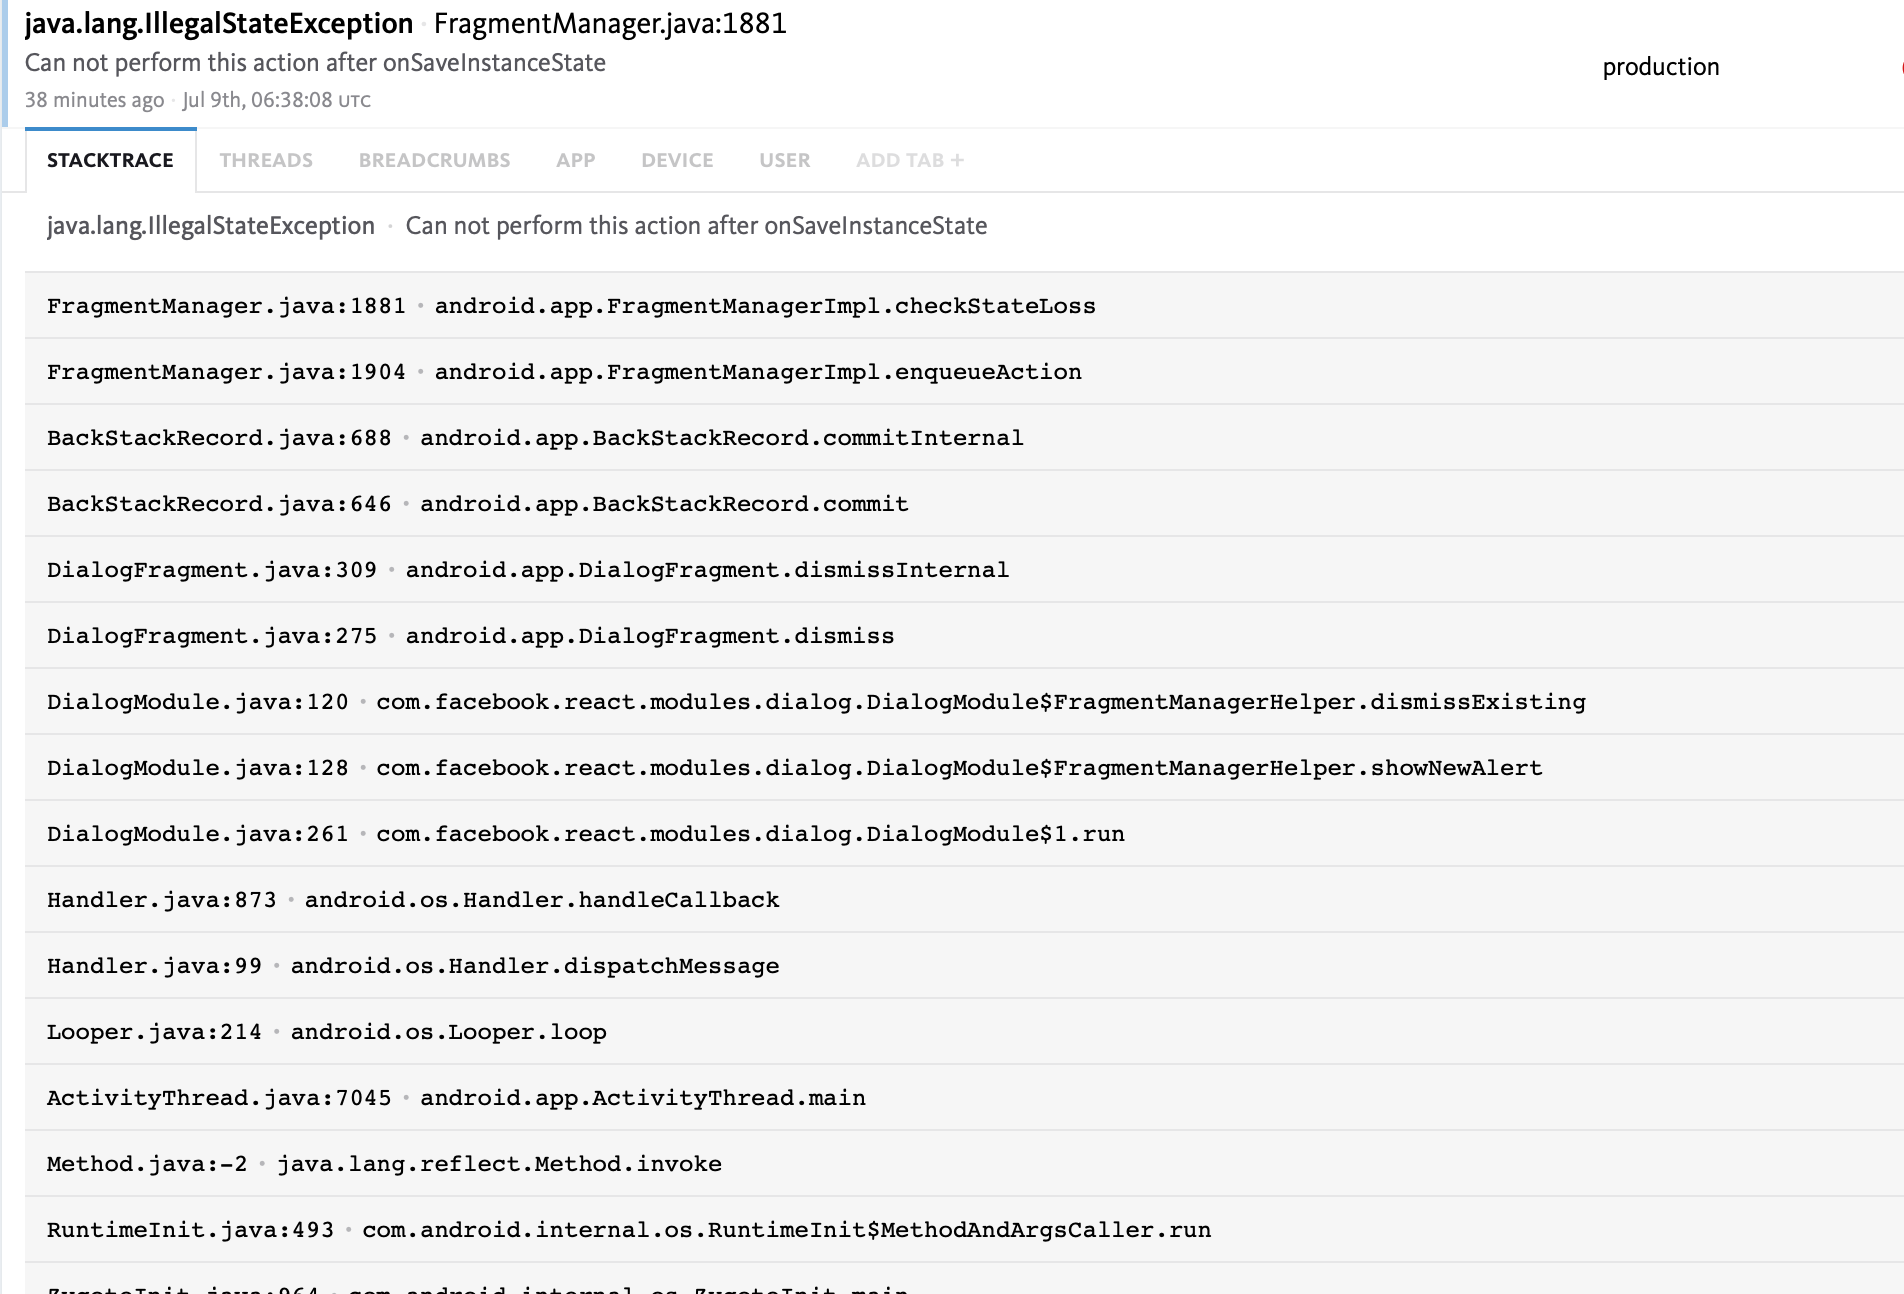Screen dimensions: 1904x1294
Task: Switch to the THREADS tab
Action: 266,160
